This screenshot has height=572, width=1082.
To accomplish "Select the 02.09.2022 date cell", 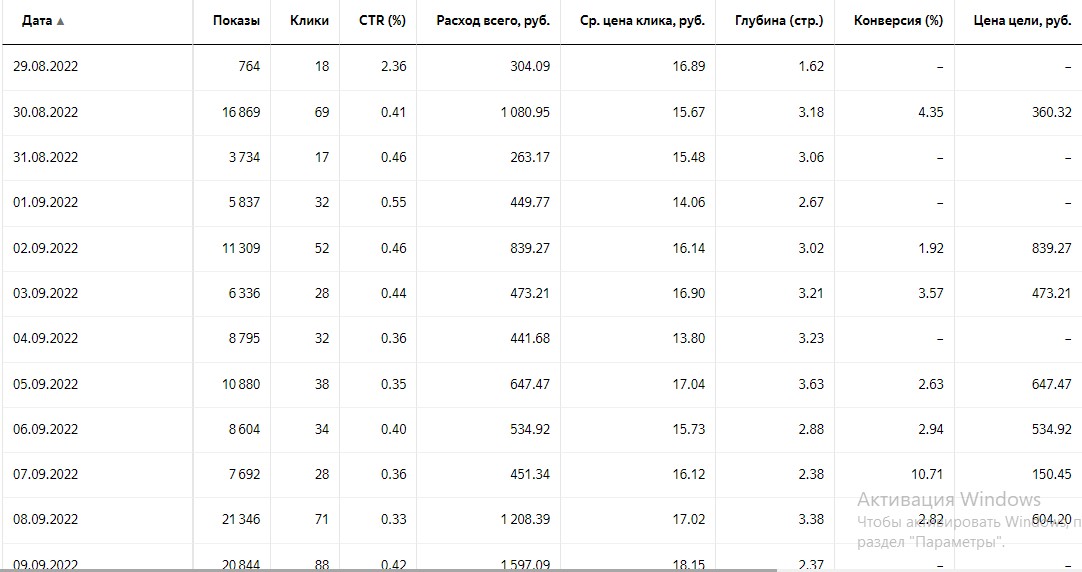I will point(46,248).
